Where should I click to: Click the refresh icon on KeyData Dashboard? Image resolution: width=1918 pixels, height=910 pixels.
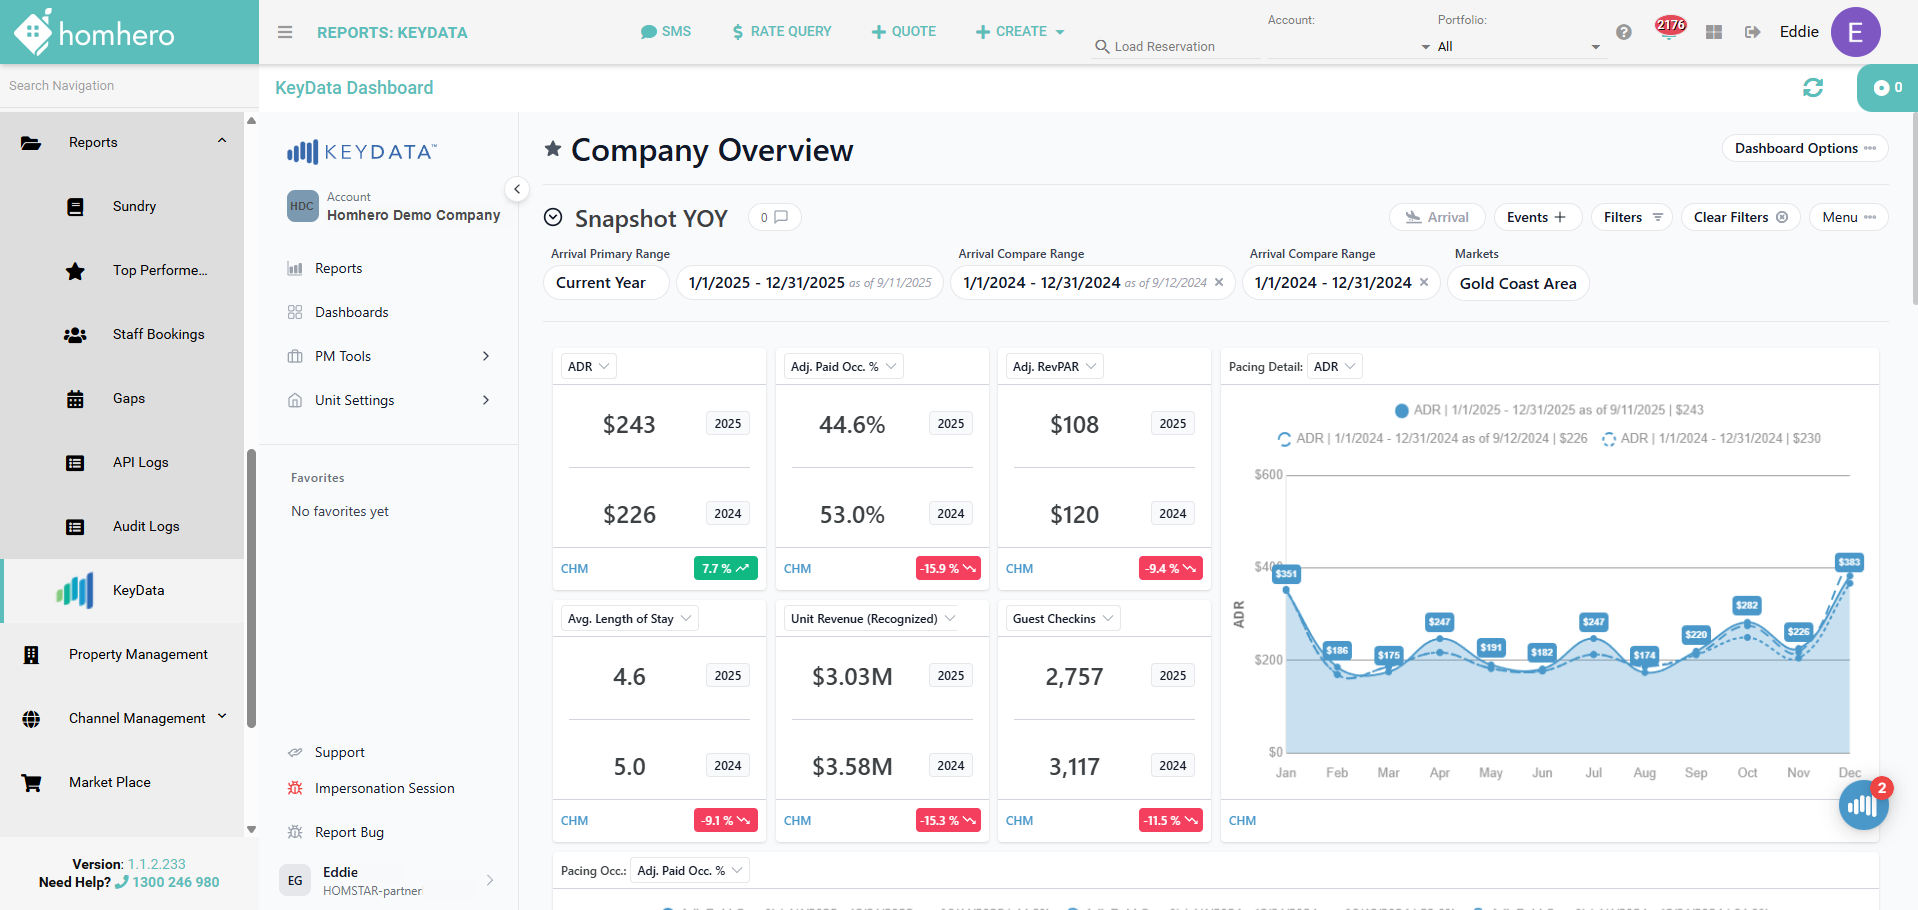pyautogui.click(x=1813, y=88)
